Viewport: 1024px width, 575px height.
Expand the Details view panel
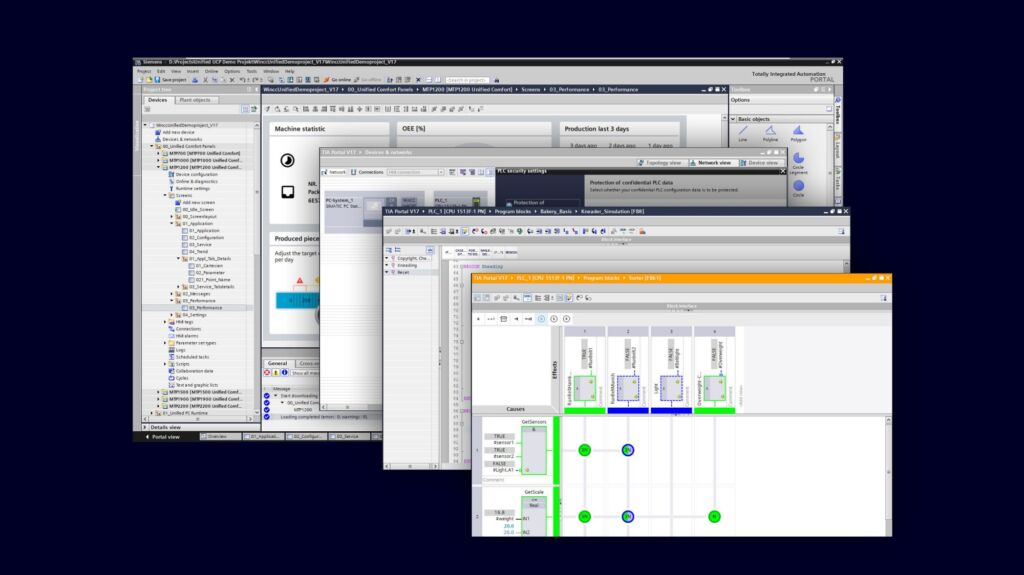[145, 427]
